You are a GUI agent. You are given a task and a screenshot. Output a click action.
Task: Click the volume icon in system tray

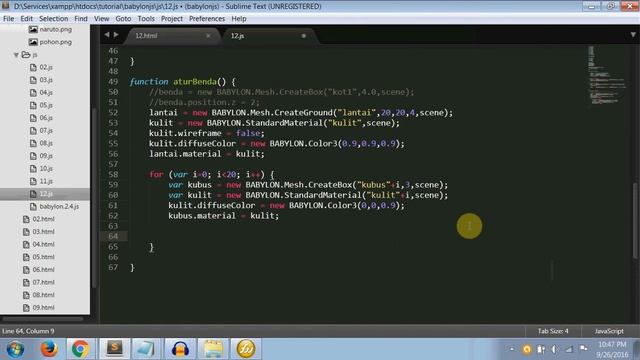pyautogui.click(x=554, y=349)
